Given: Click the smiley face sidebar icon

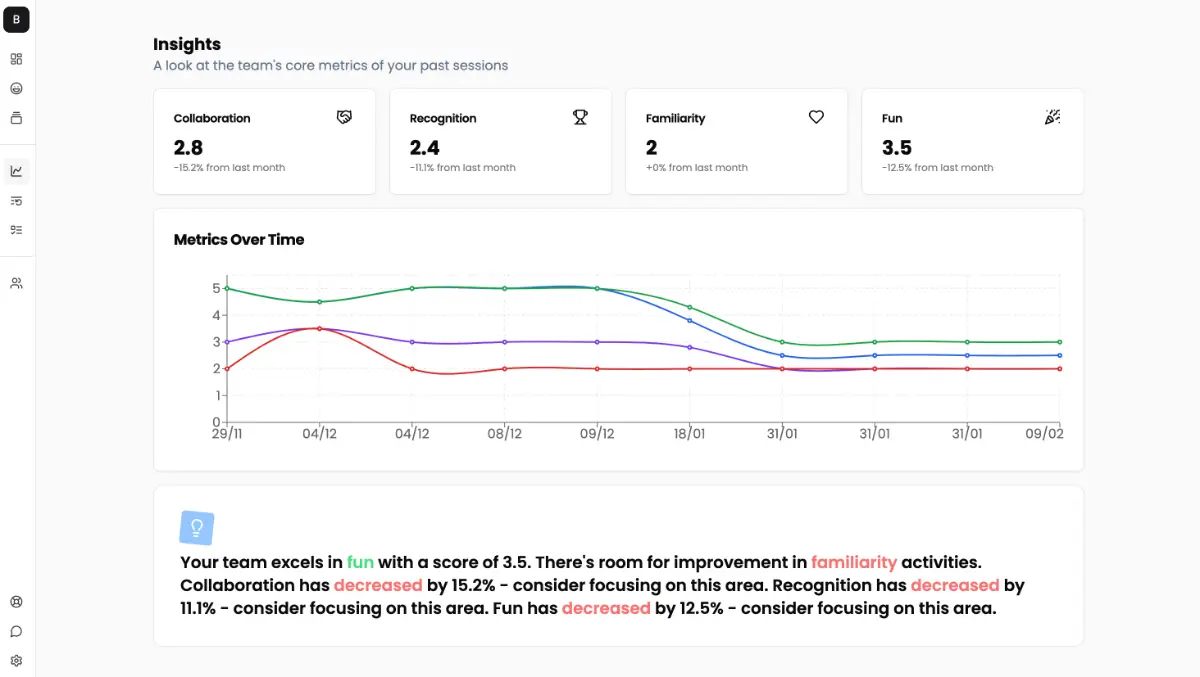Looking at the screenshot, I should click(16, 88).
